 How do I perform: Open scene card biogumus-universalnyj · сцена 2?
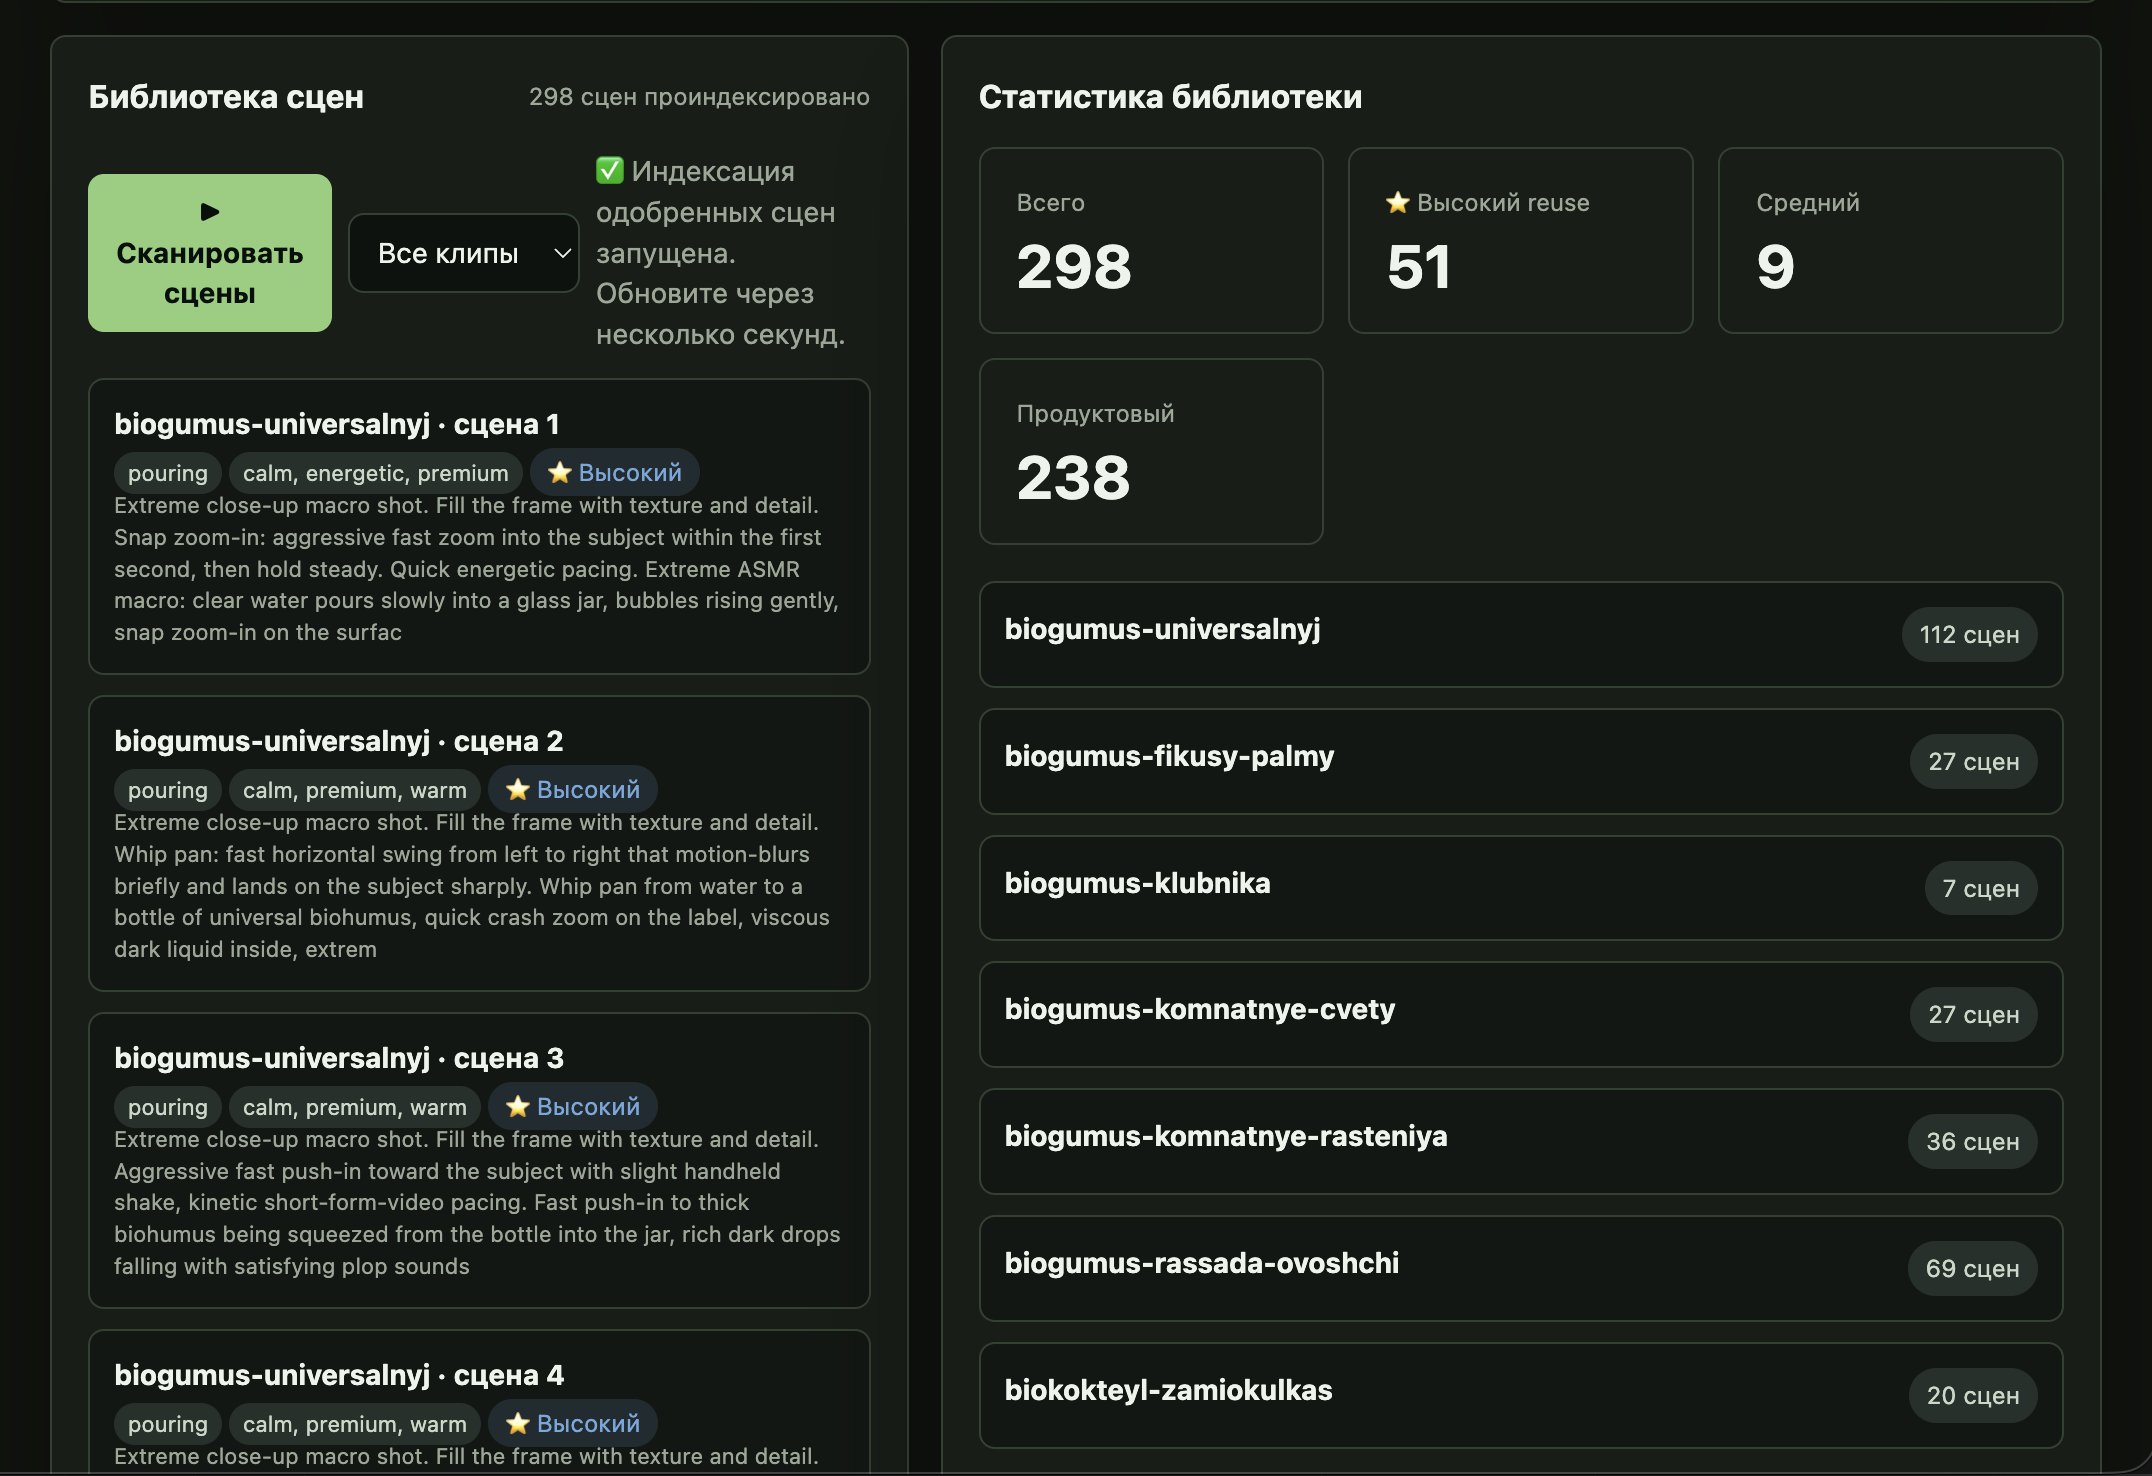click(479, 843)
